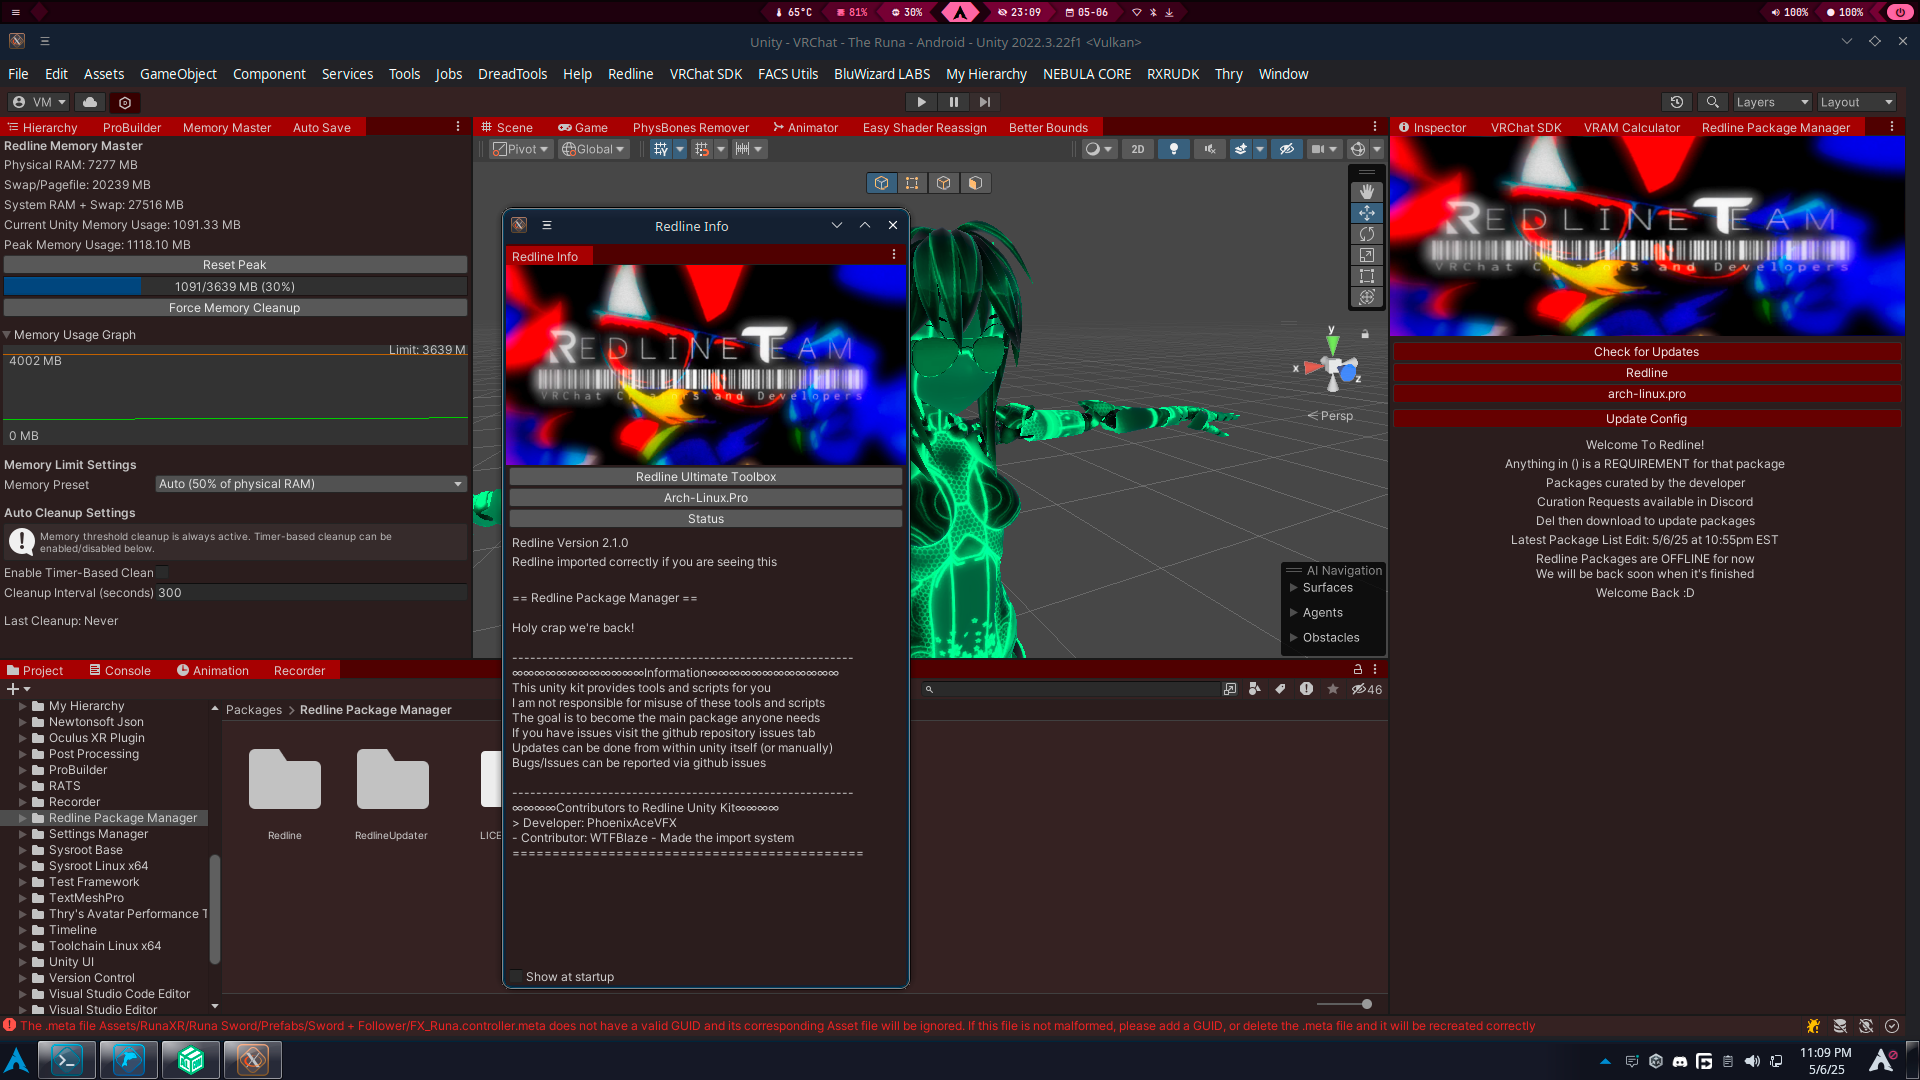Viewport: 1920px width, 1080px height.
Task: Open the Memory Preset dropdown
Action: pos(311,484)
